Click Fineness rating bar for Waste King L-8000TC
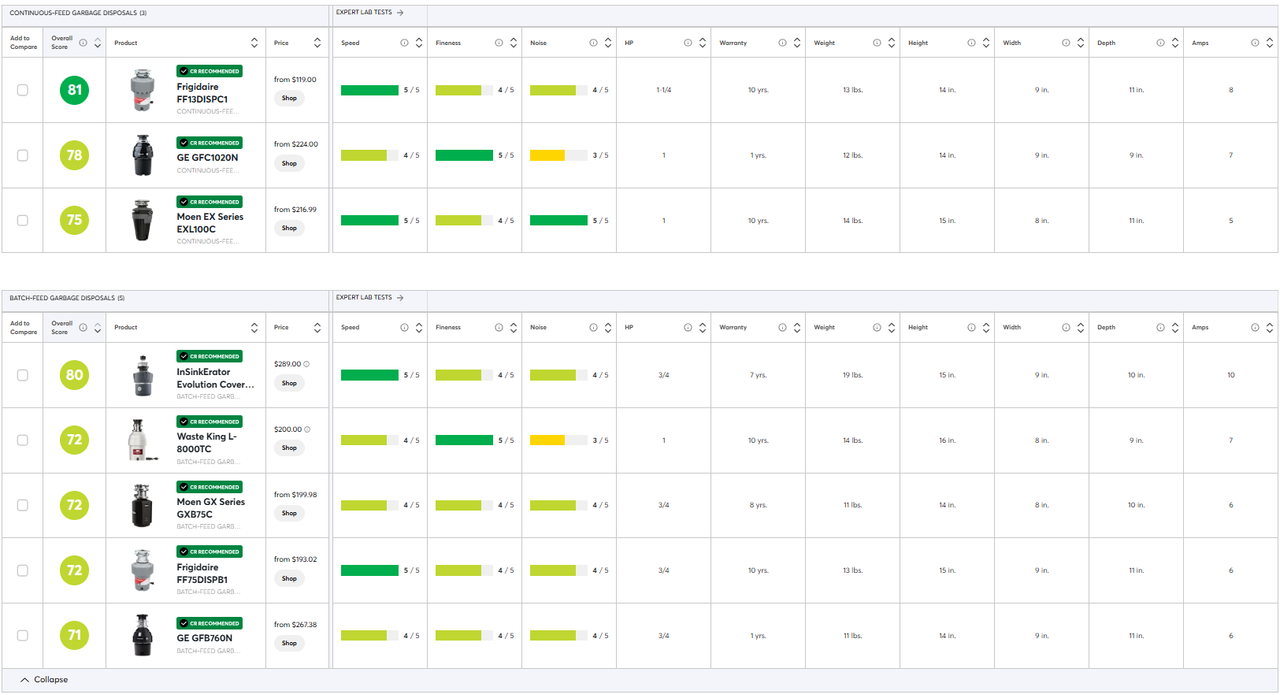 tap(464, 440)
